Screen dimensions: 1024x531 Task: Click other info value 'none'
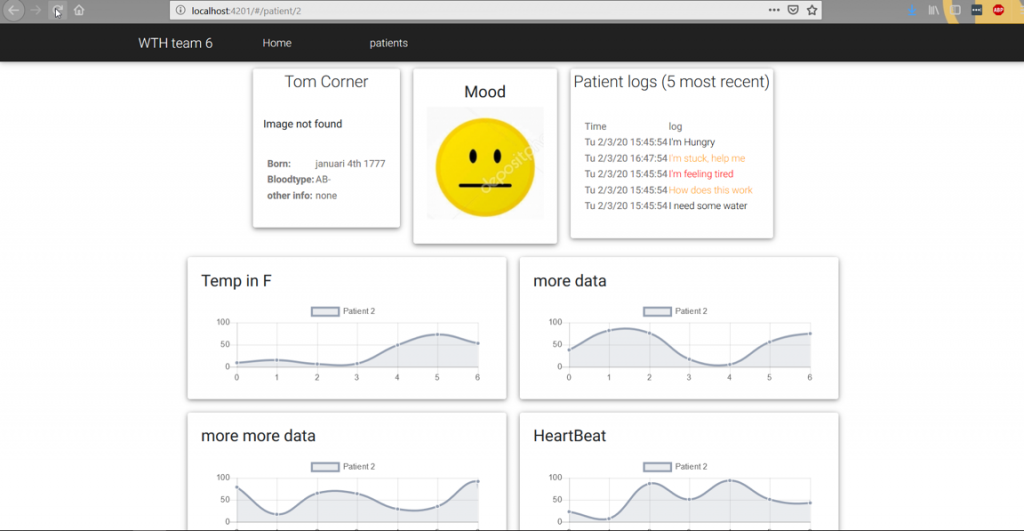[326, 196]
